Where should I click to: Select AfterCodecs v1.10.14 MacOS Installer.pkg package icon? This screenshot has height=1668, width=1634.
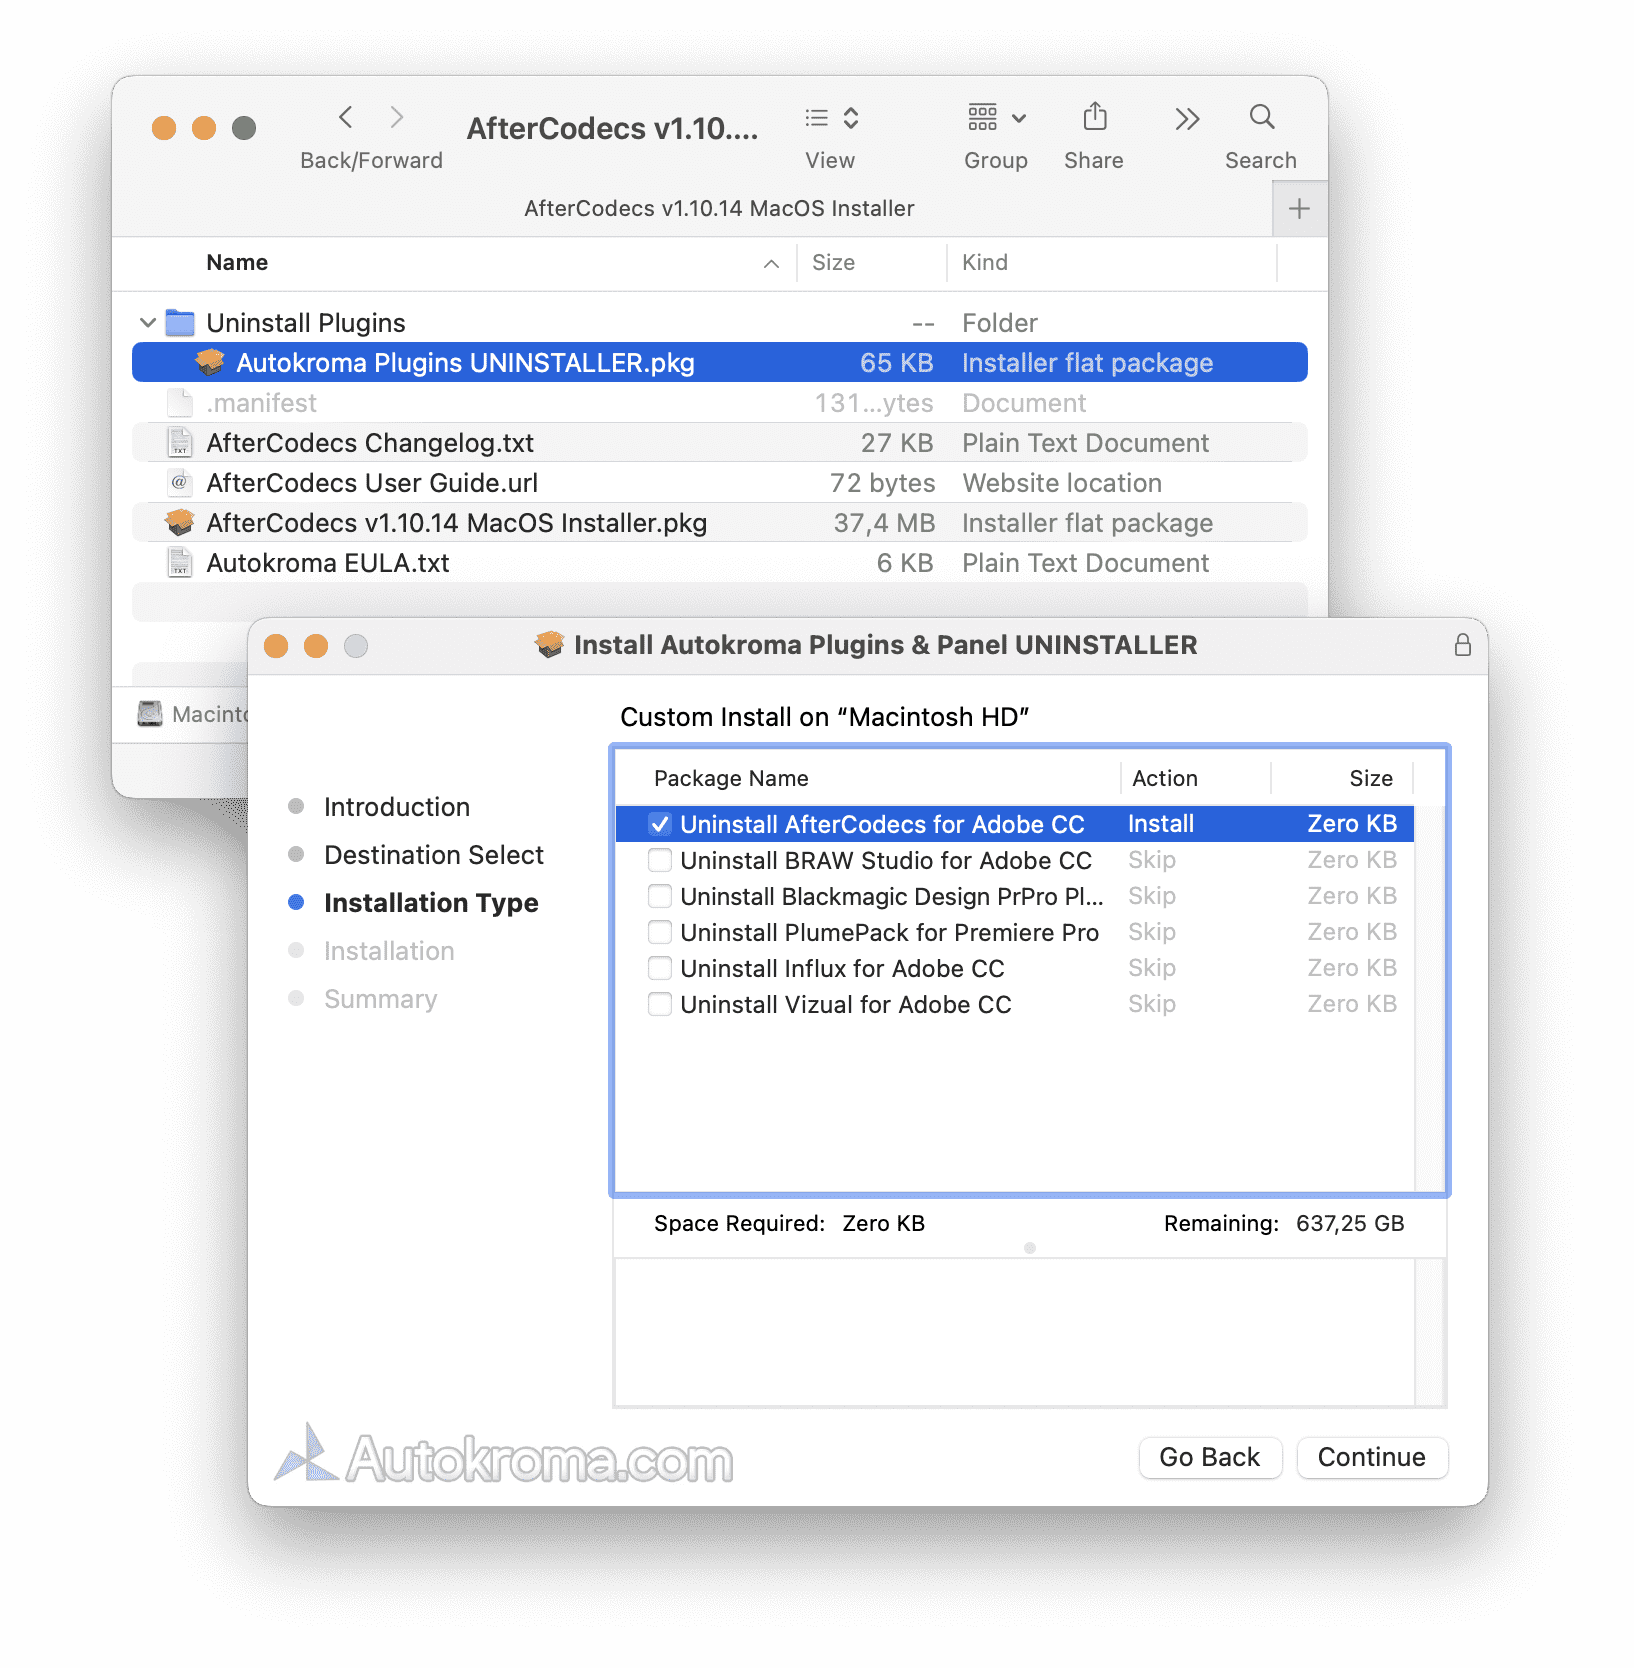180,523
